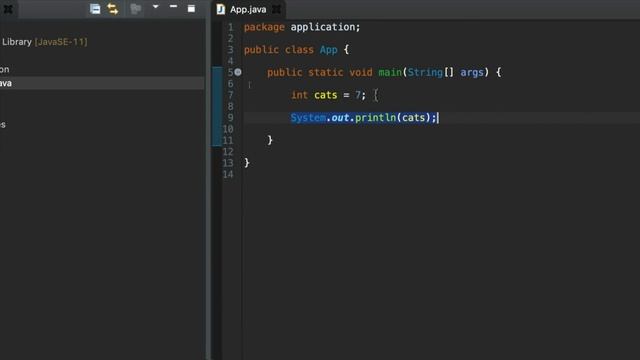Click the highlighted 'System' on line 9
This screenshot has height=360, width=640.
click(x=308, y=118)
